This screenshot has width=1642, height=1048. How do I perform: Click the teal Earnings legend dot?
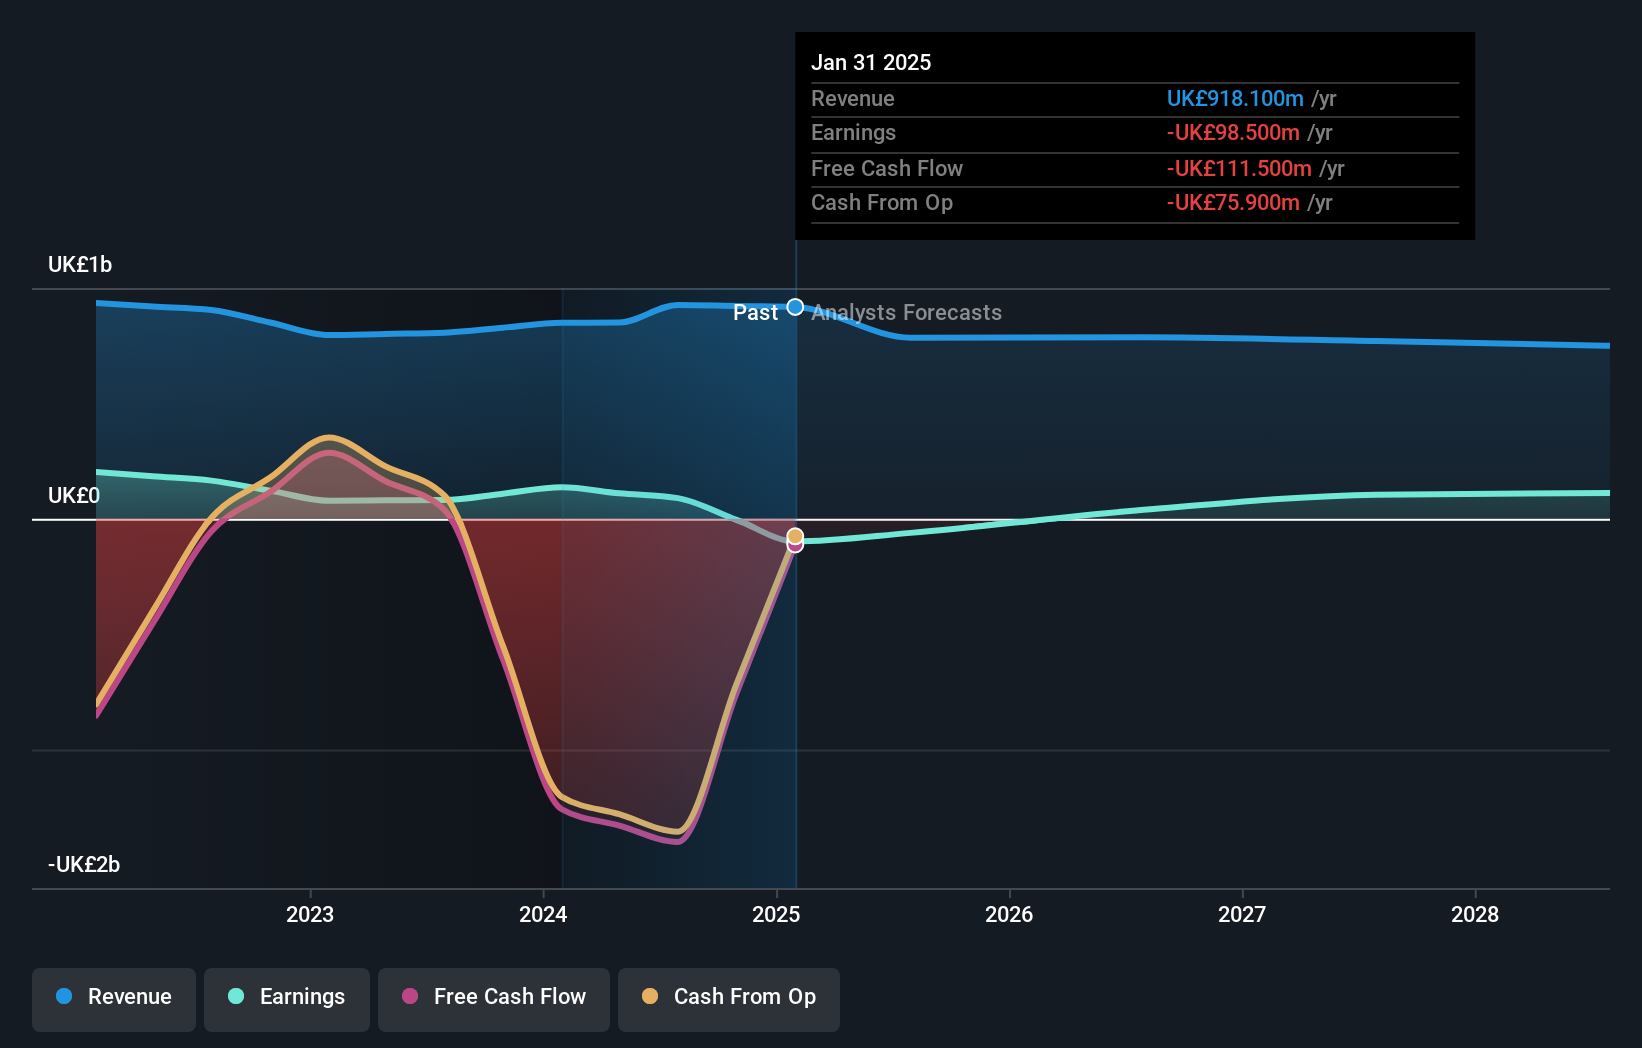point(236,997)
